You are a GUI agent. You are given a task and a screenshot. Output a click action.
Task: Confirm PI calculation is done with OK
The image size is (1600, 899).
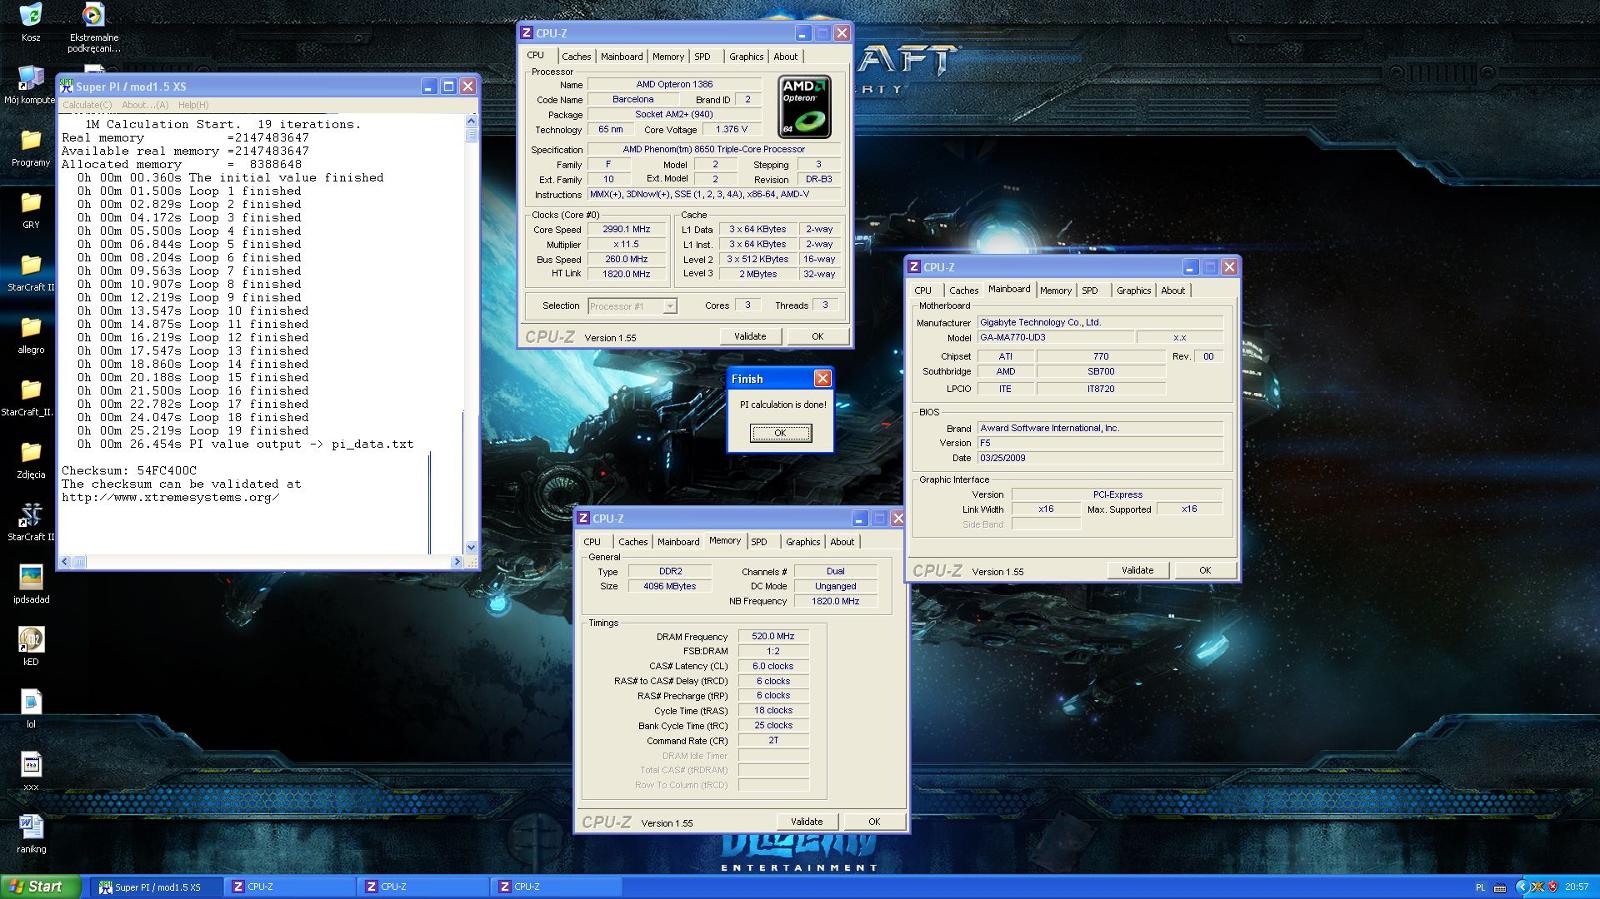click(x=780, y=433)
